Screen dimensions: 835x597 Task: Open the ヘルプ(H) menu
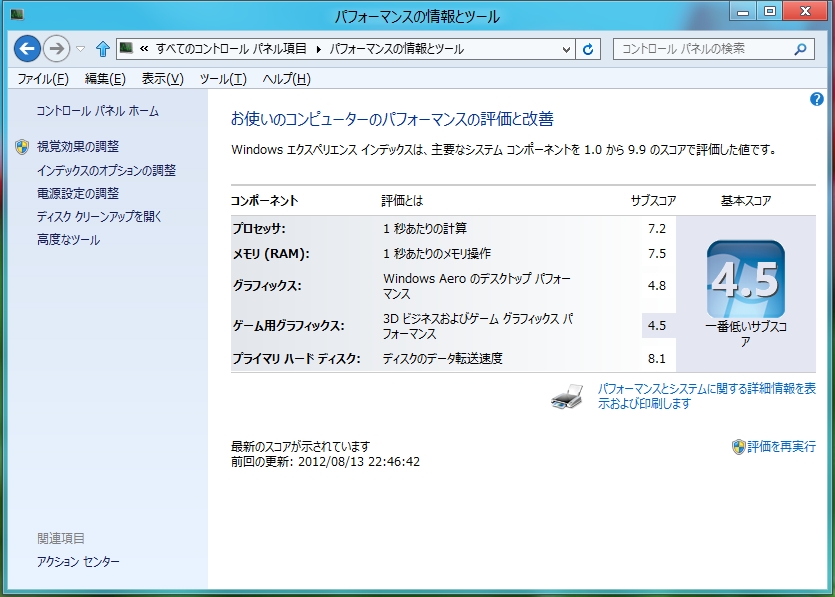(286, 79)
